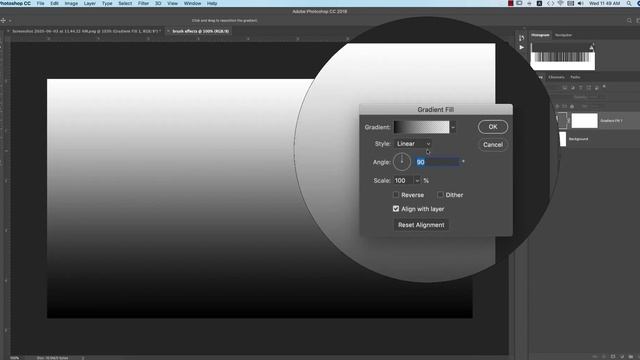Click the History panel icon in collapsed dock

pyautogui.click(x=521, y=38)
